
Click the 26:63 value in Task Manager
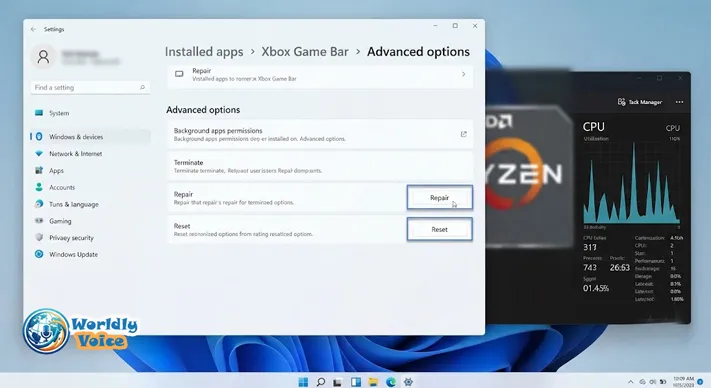619,267
